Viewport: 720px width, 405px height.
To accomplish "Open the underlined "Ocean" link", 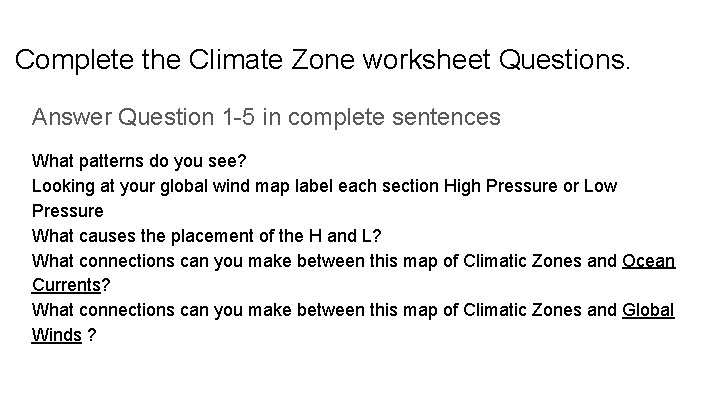I will tap(648, 261).
